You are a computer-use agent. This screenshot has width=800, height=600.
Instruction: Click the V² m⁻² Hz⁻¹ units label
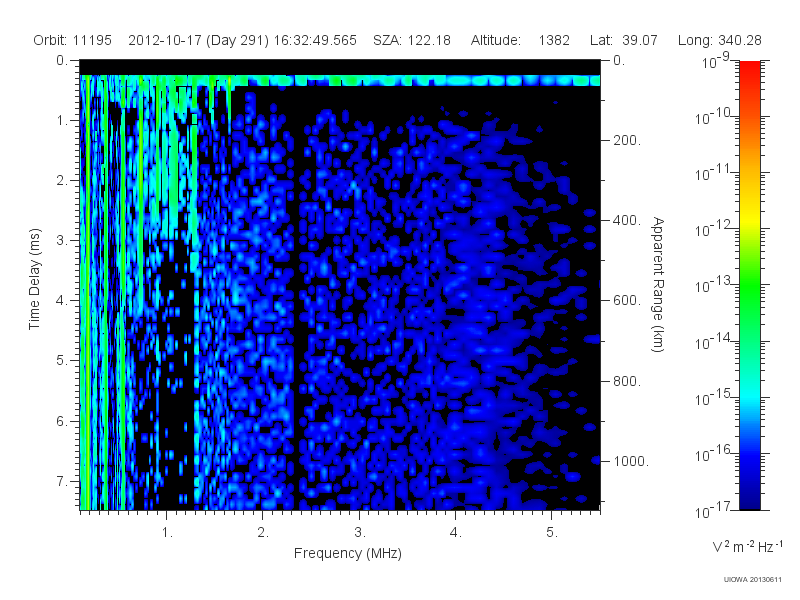coord(747,546)
